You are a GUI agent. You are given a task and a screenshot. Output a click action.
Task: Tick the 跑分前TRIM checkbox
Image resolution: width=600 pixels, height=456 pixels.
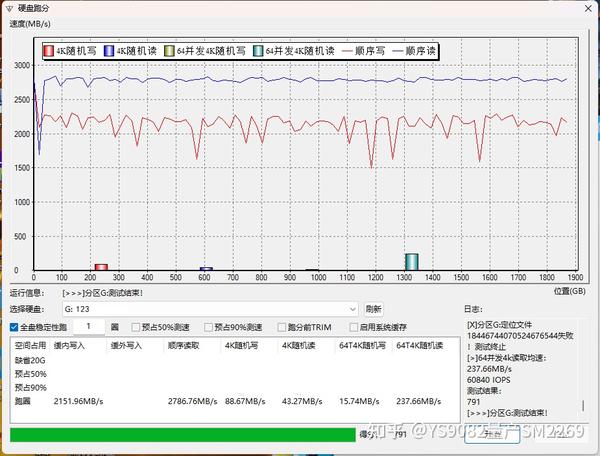[x=282, y=327]
